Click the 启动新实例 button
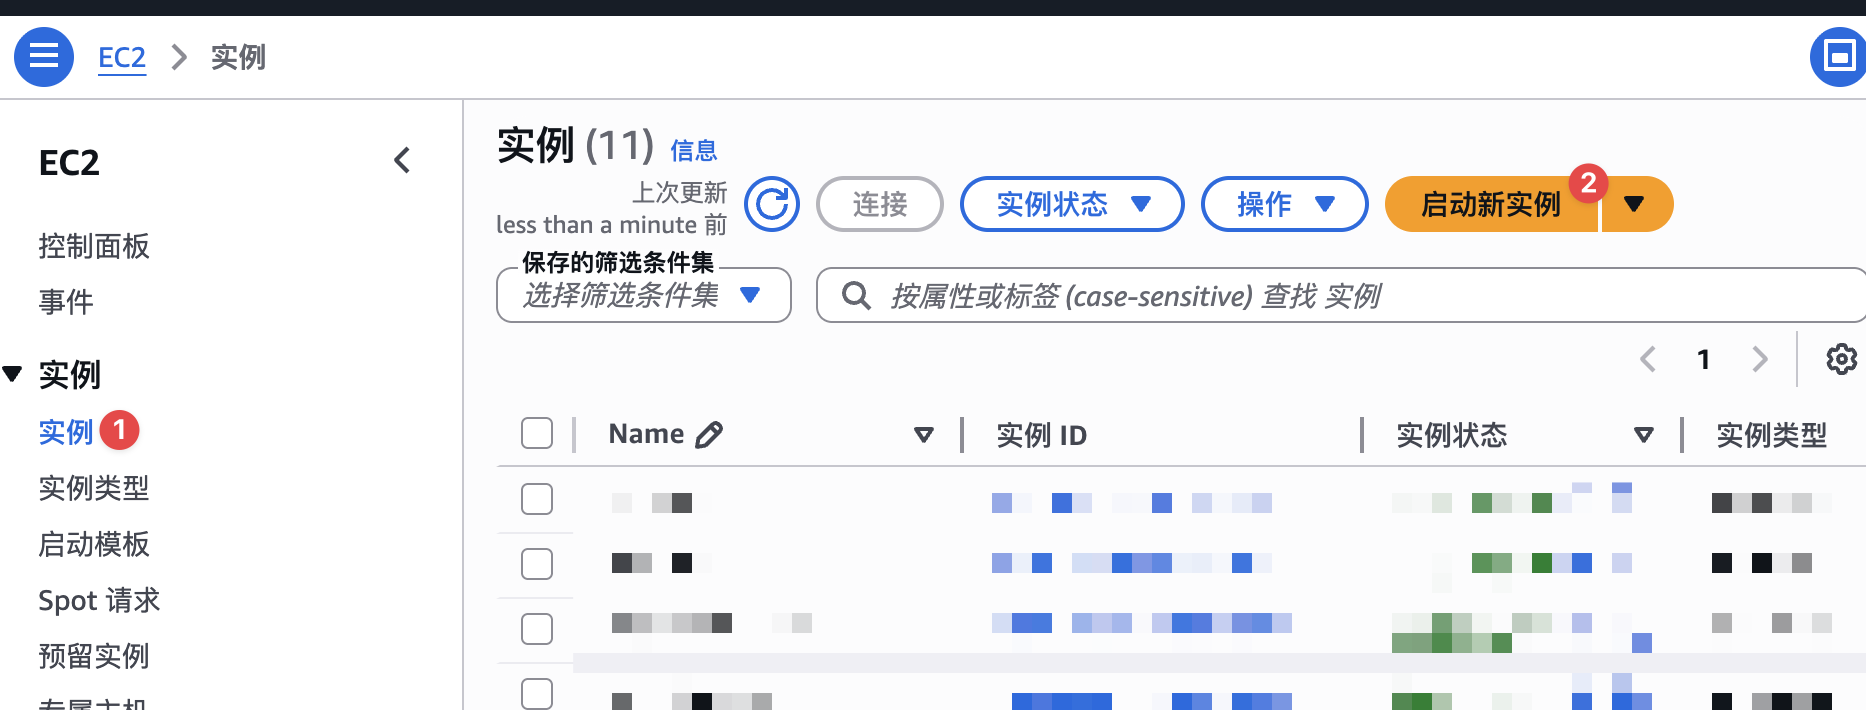The height and width of the screenshot is (710, 1866). coord(1491,204)
